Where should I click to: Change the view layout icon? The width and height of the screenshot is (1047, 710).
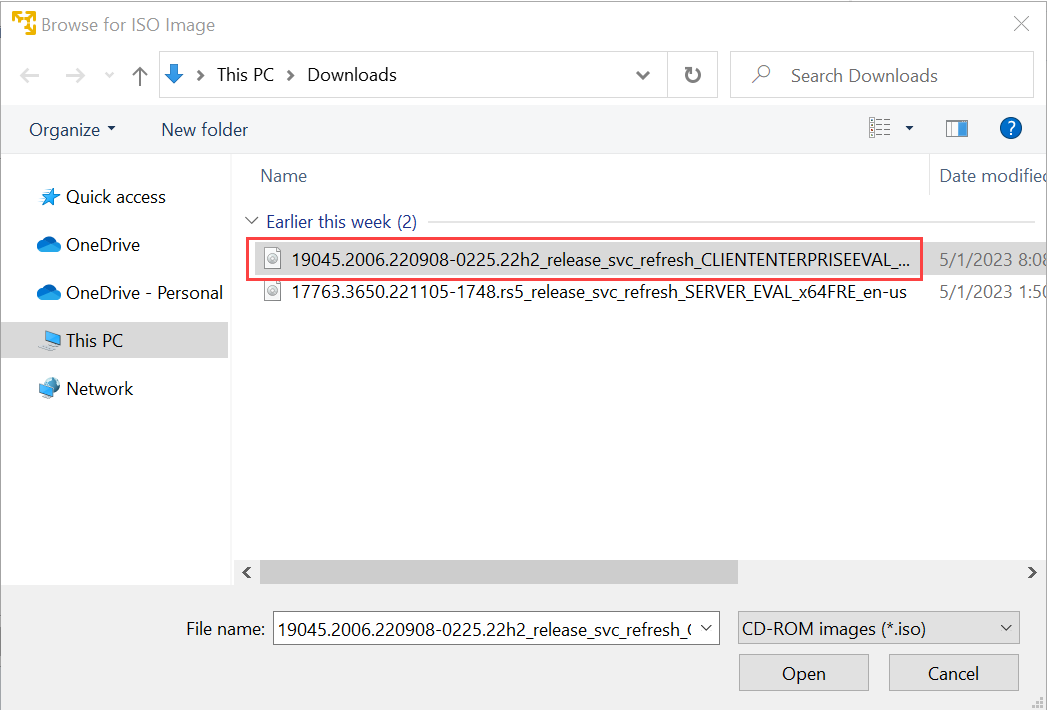(x=879, y=128)
